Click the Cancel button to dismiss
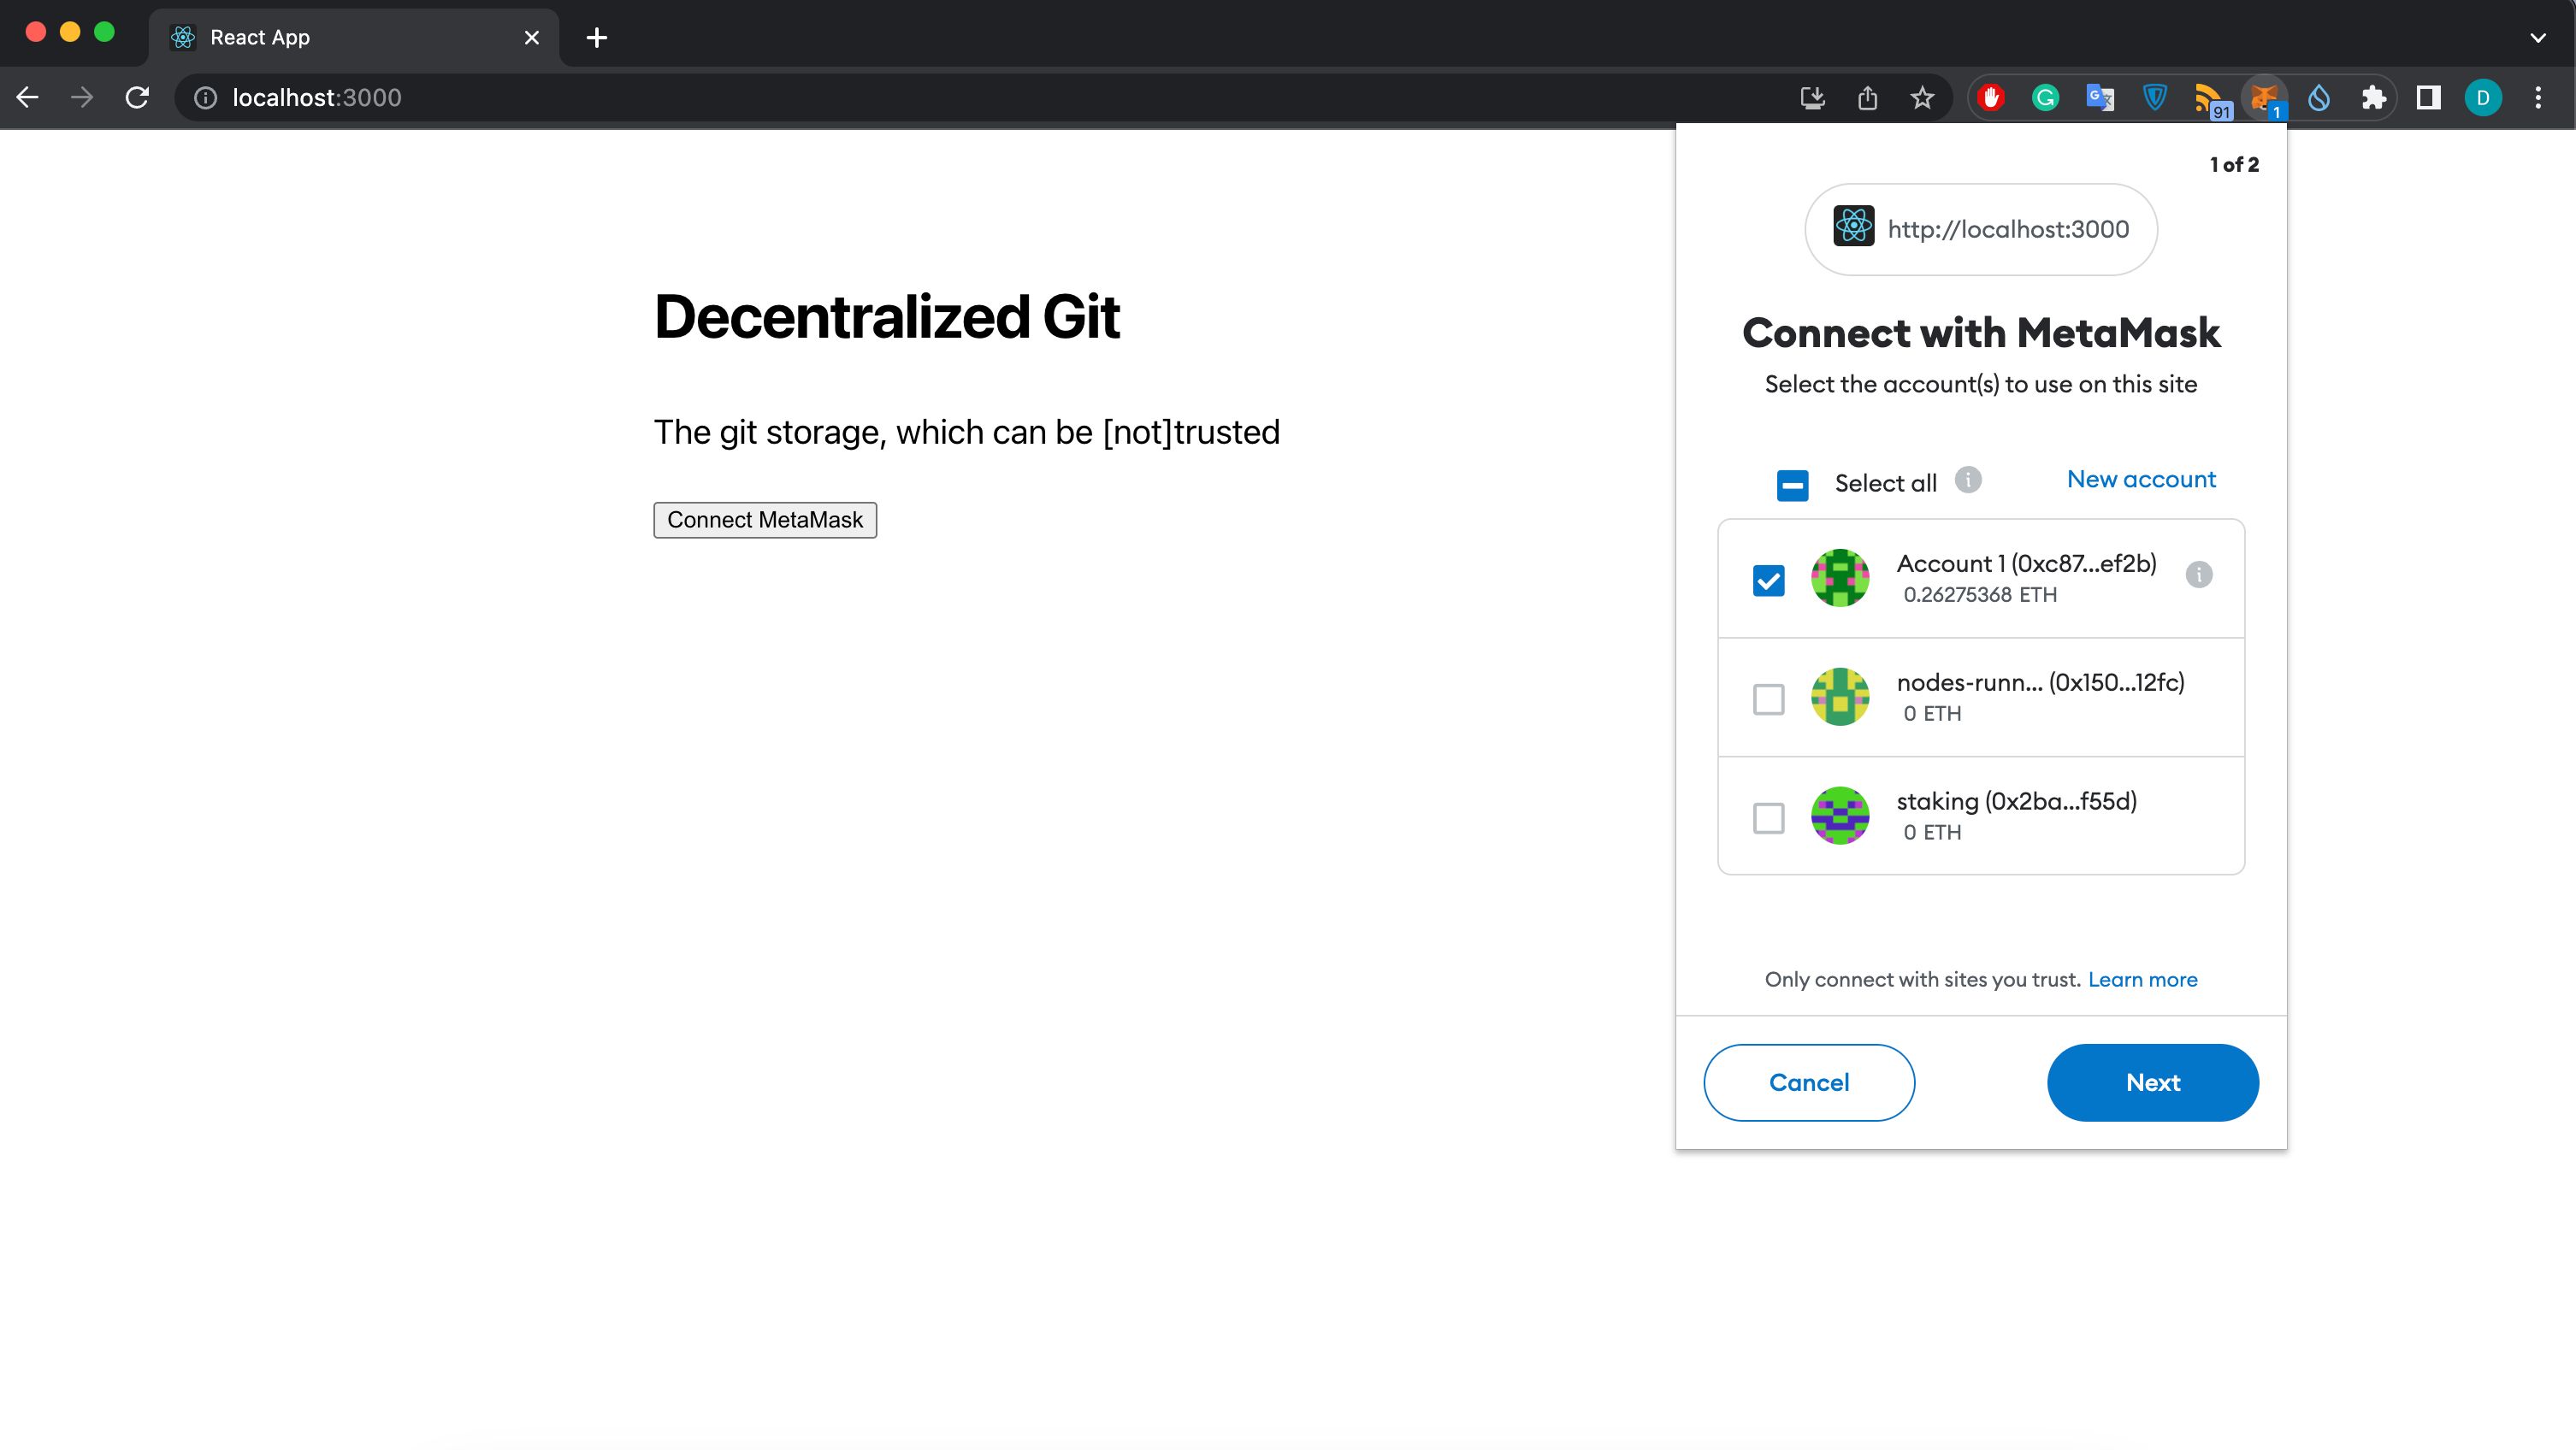Image resolution: width=2576 pixels, height=1450 pixels. coord(1808,1082)
